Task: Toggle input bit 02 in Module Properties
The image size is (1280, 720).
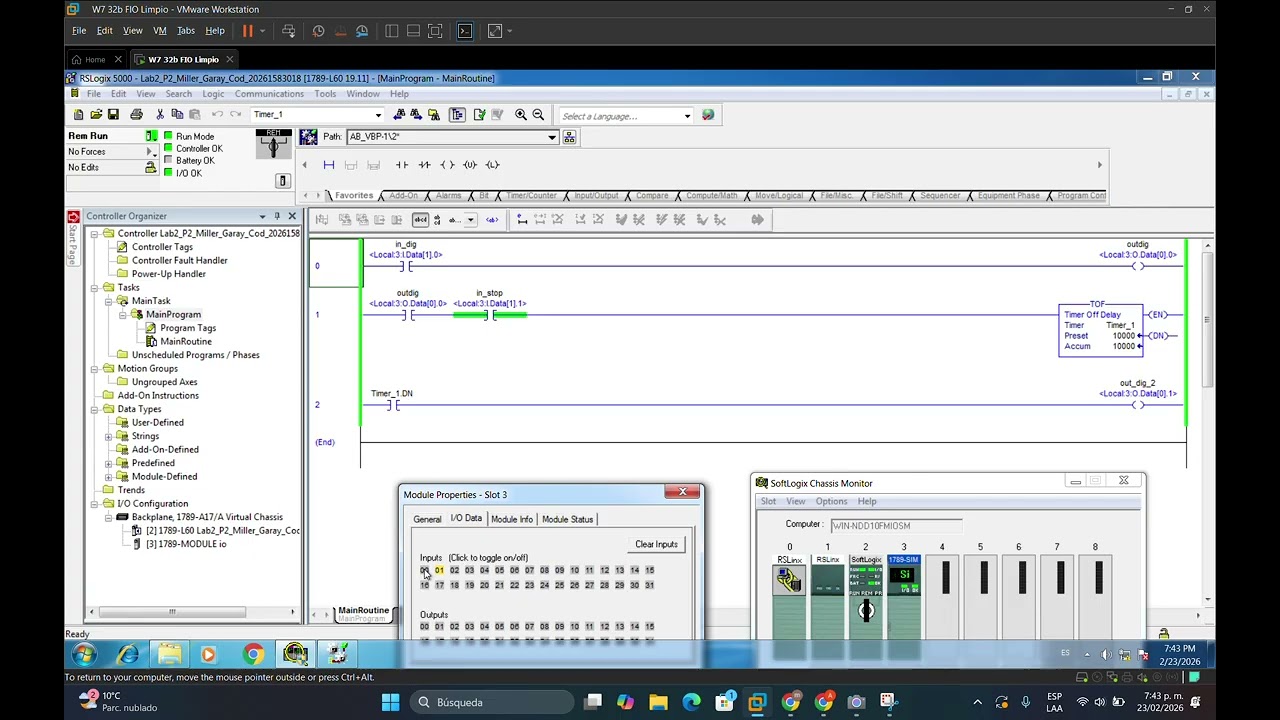Action: 454,570
